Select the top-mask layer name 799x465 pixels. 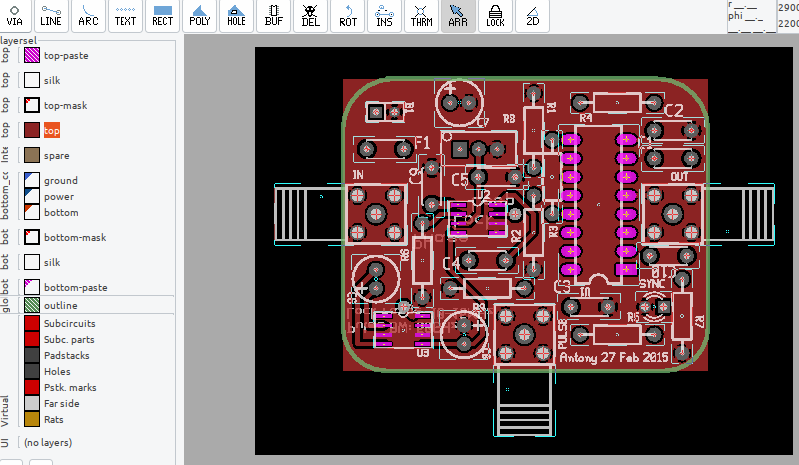click(x=65, y=105)
